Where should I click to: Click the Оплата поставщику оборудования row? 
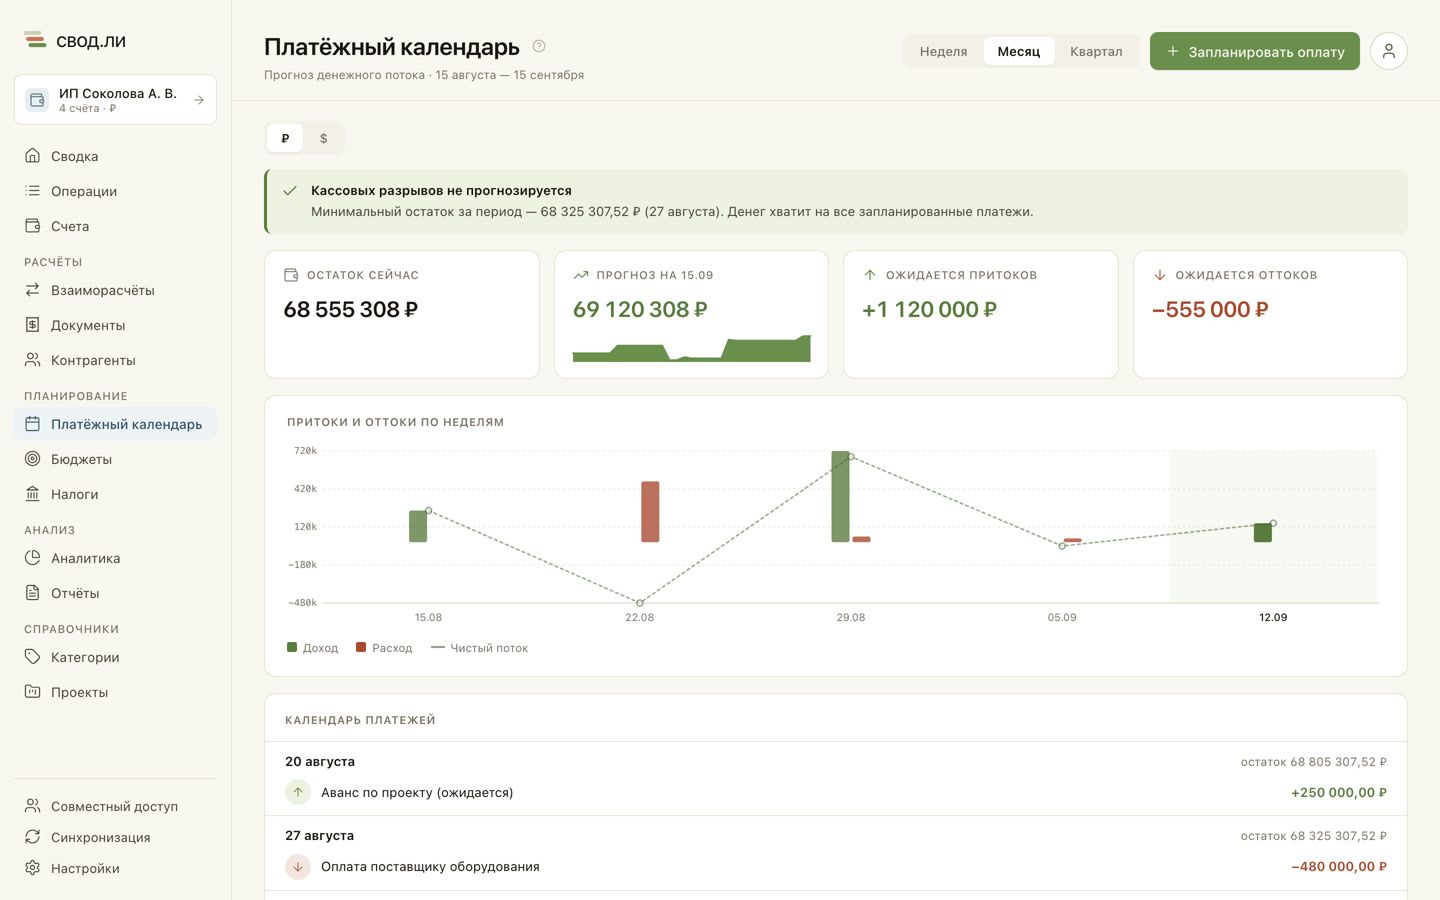(x=836, y=866)
